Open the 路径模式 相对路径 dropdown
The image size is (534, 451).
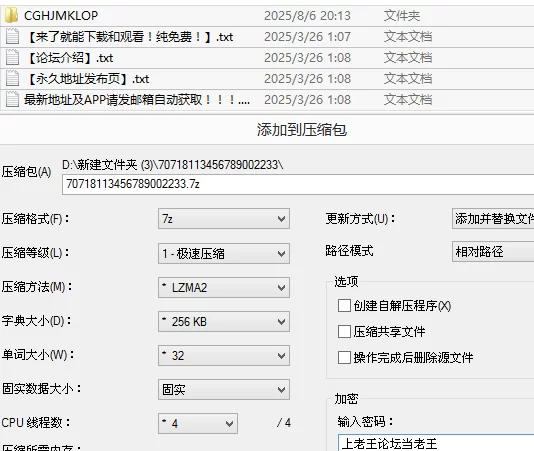coord(493,252)
